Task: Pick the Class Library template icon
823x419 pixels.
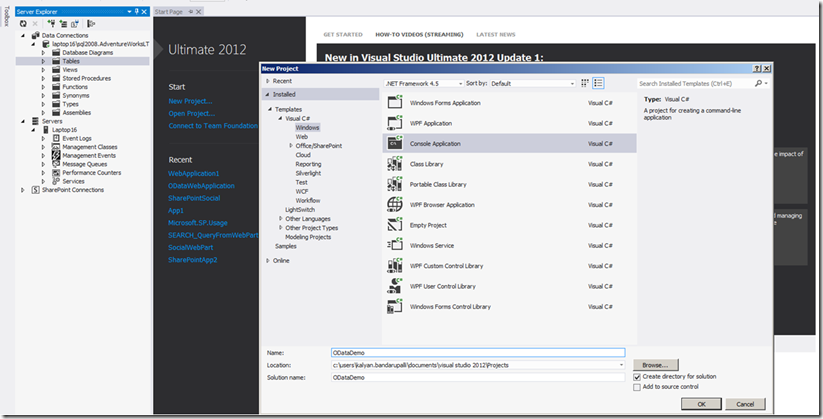Action: 395,163
